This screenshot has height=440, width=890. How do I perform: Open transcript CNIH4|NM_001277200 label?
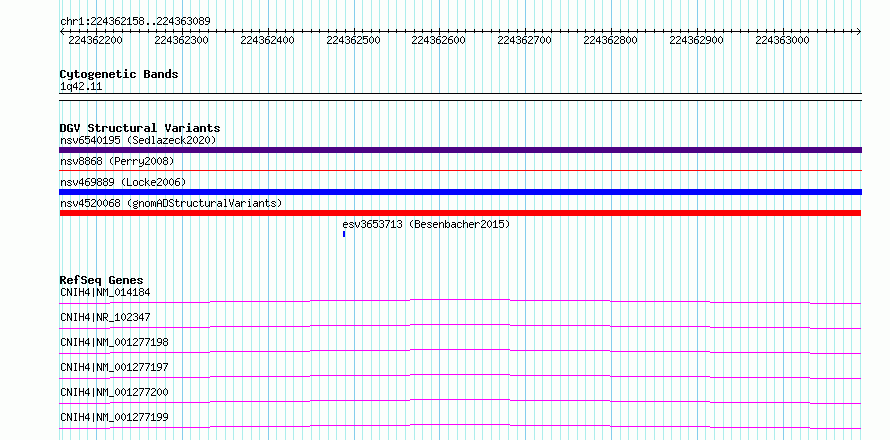click(x=114, y=392)
